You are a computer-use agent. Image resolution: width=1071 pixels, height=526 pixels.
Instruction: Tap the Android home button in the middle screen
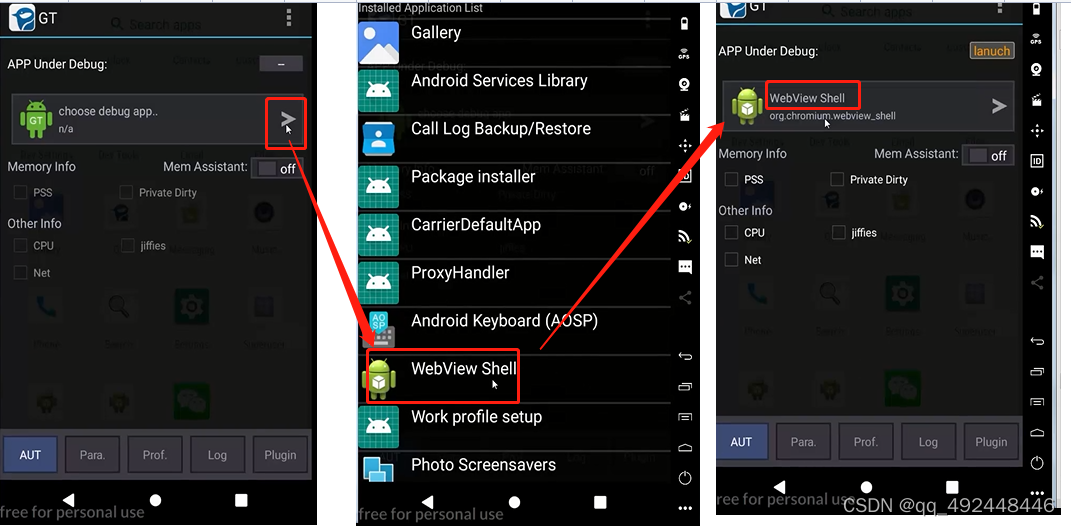[514, 502]
